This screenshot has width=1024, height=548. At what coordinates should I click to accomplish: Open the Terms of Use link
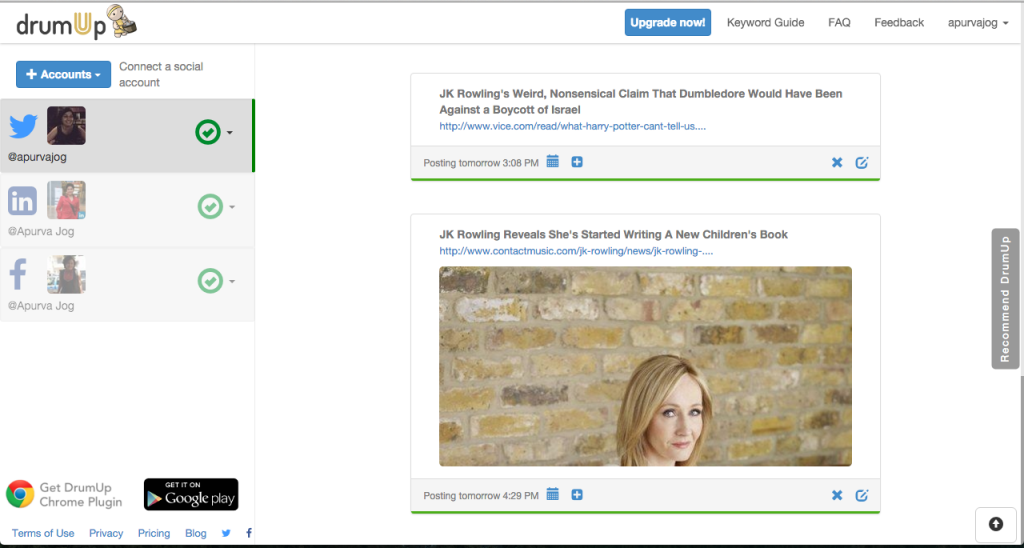click(43, 533)
